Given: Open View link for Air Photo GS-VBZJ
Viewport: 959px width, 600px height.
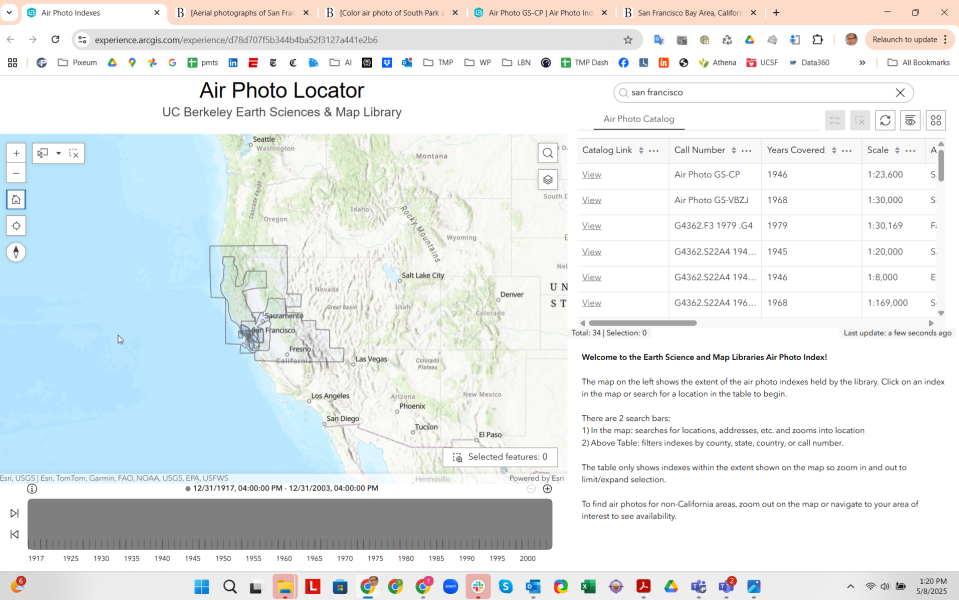Looking at the screenshot, I should [592, 200].
